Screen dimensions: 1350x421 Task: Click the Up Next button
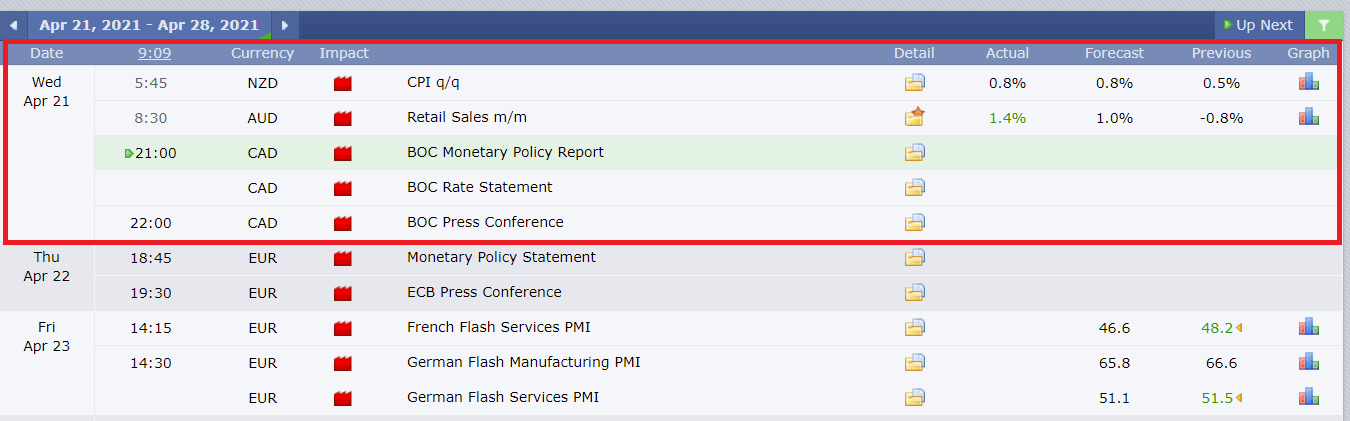1258,25
